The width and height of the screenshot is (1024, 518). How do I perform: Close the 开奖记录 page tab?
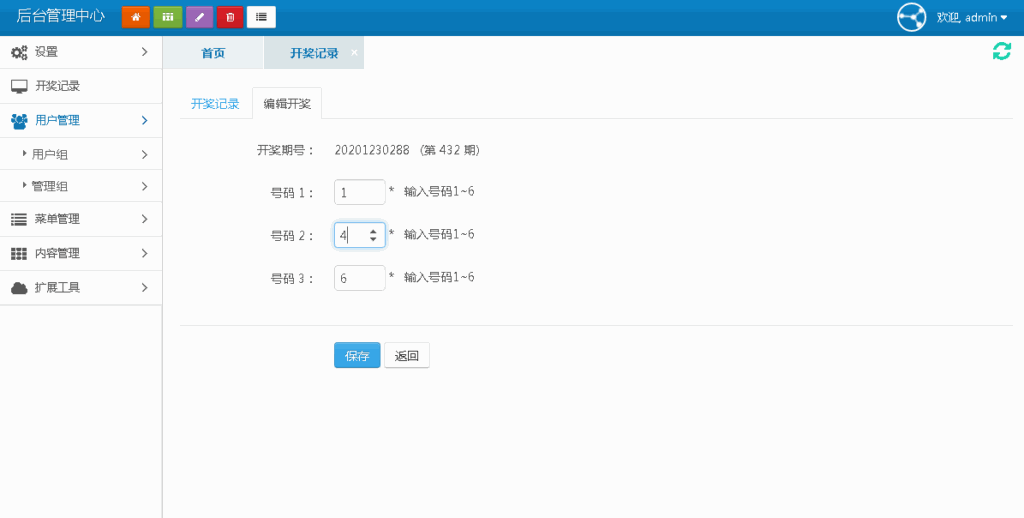pyautogui.click(x=355, y=52)
